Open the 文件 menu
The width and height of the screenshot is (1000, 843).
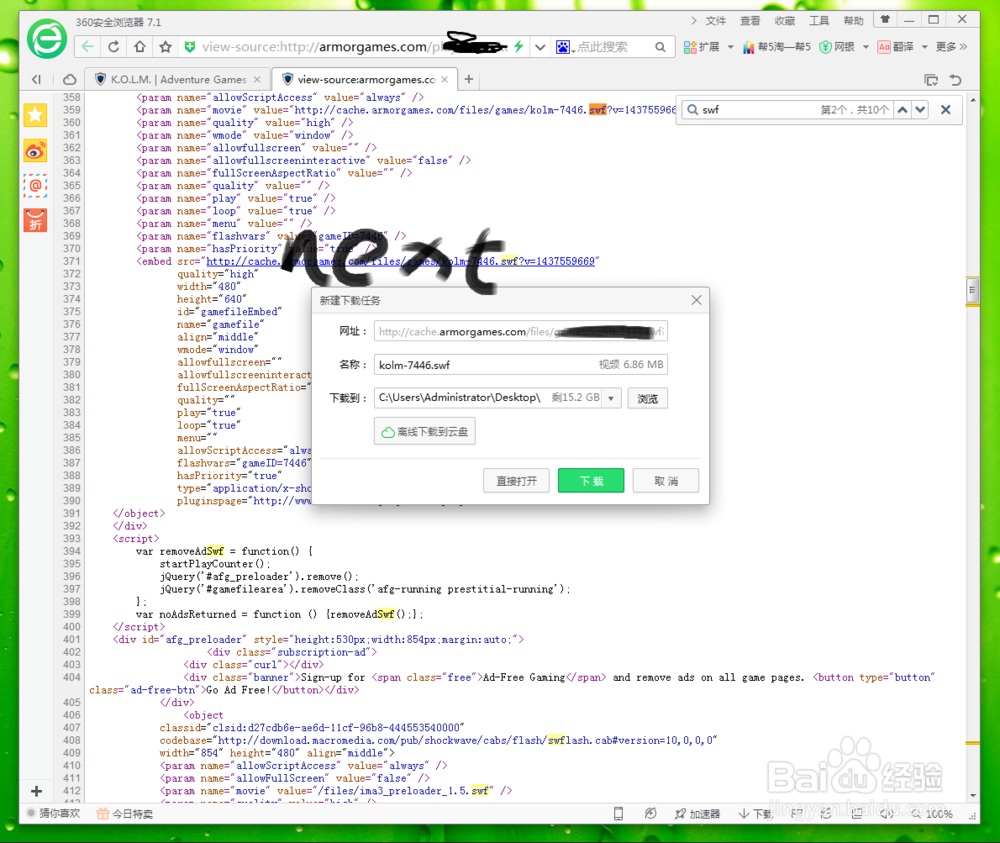[716, 20]
